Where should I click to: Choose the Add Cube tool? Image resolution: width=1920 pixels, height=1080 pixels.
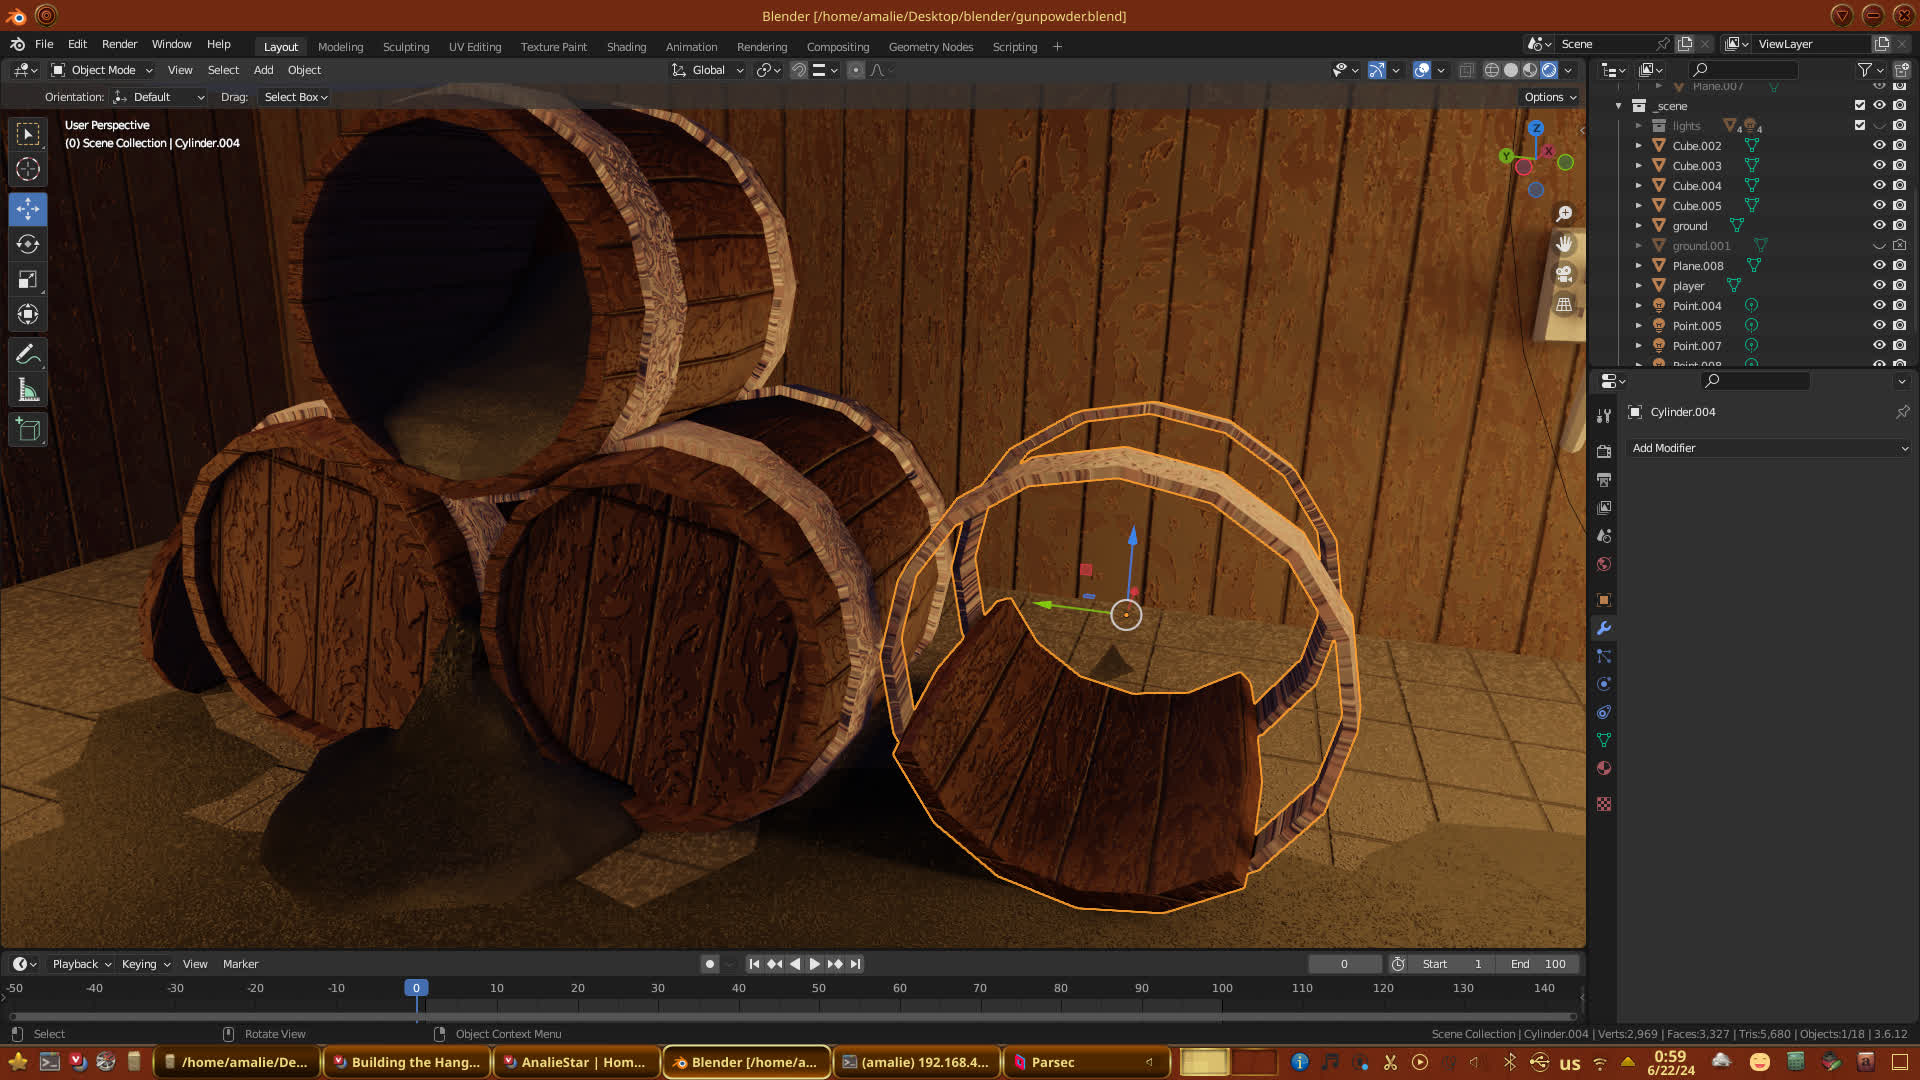click(x=28, y=431)
